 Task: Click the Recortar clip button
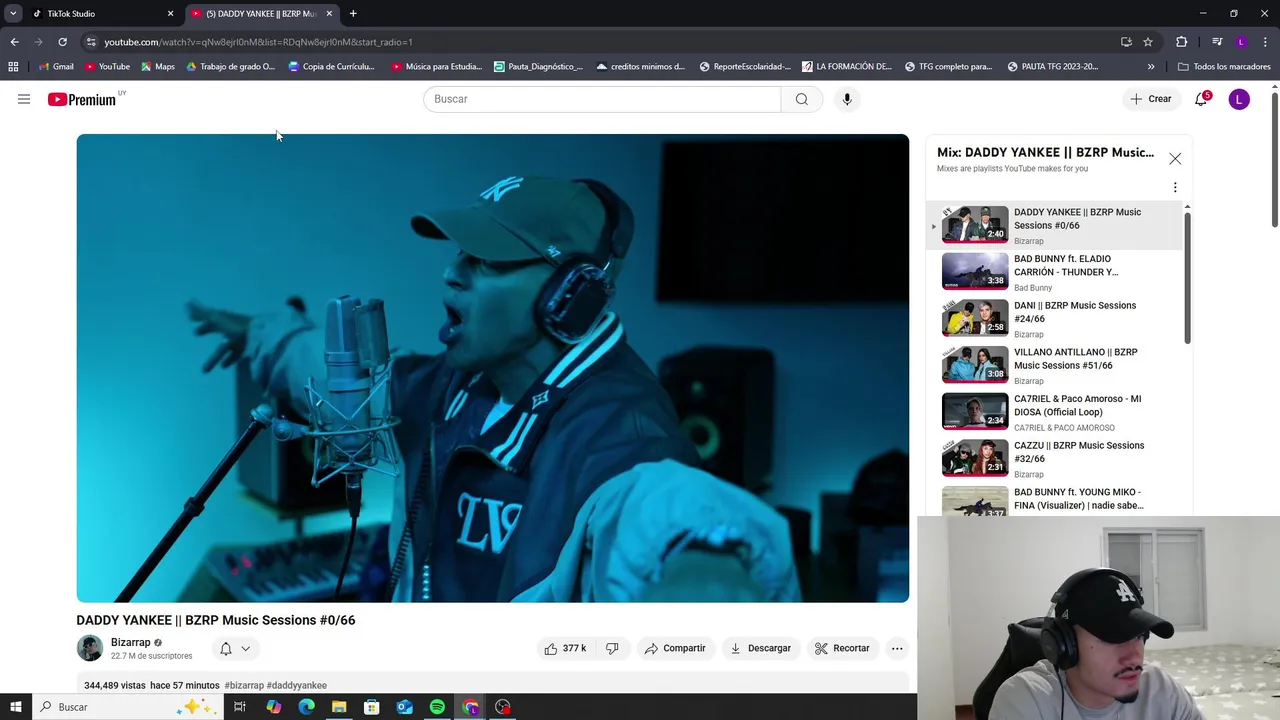point(842,648)
